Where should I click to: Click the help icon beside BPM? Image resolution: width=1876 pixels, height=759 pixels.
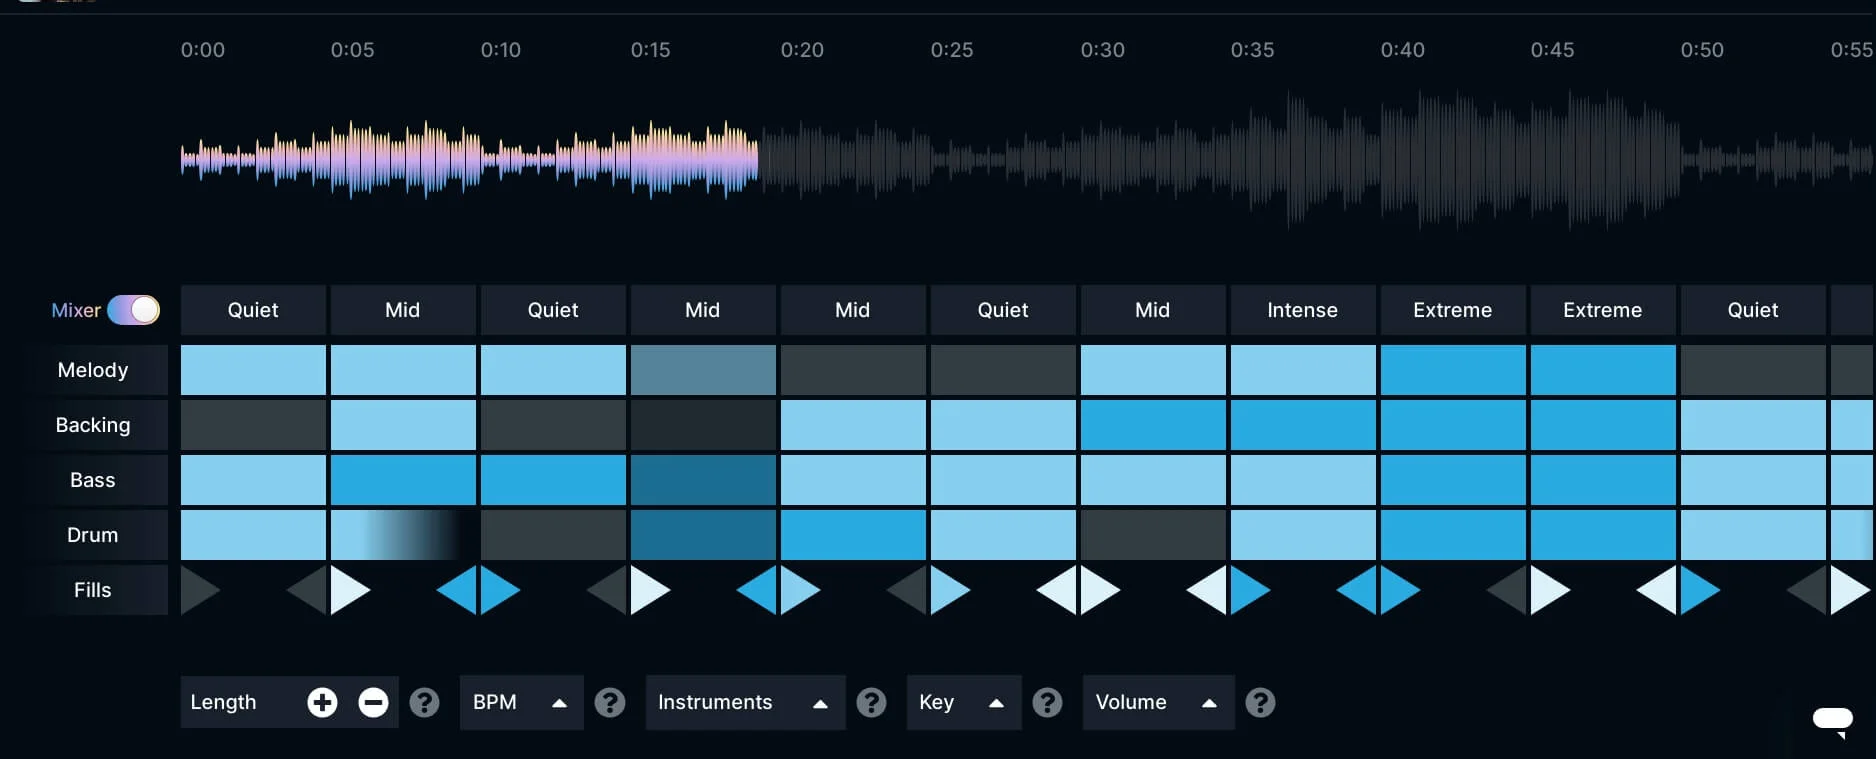(x=609, y=703)
